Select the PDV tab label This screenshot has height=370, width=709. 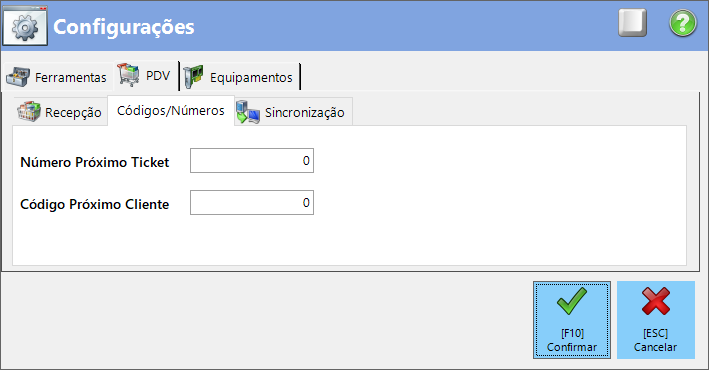click(158, 76)
